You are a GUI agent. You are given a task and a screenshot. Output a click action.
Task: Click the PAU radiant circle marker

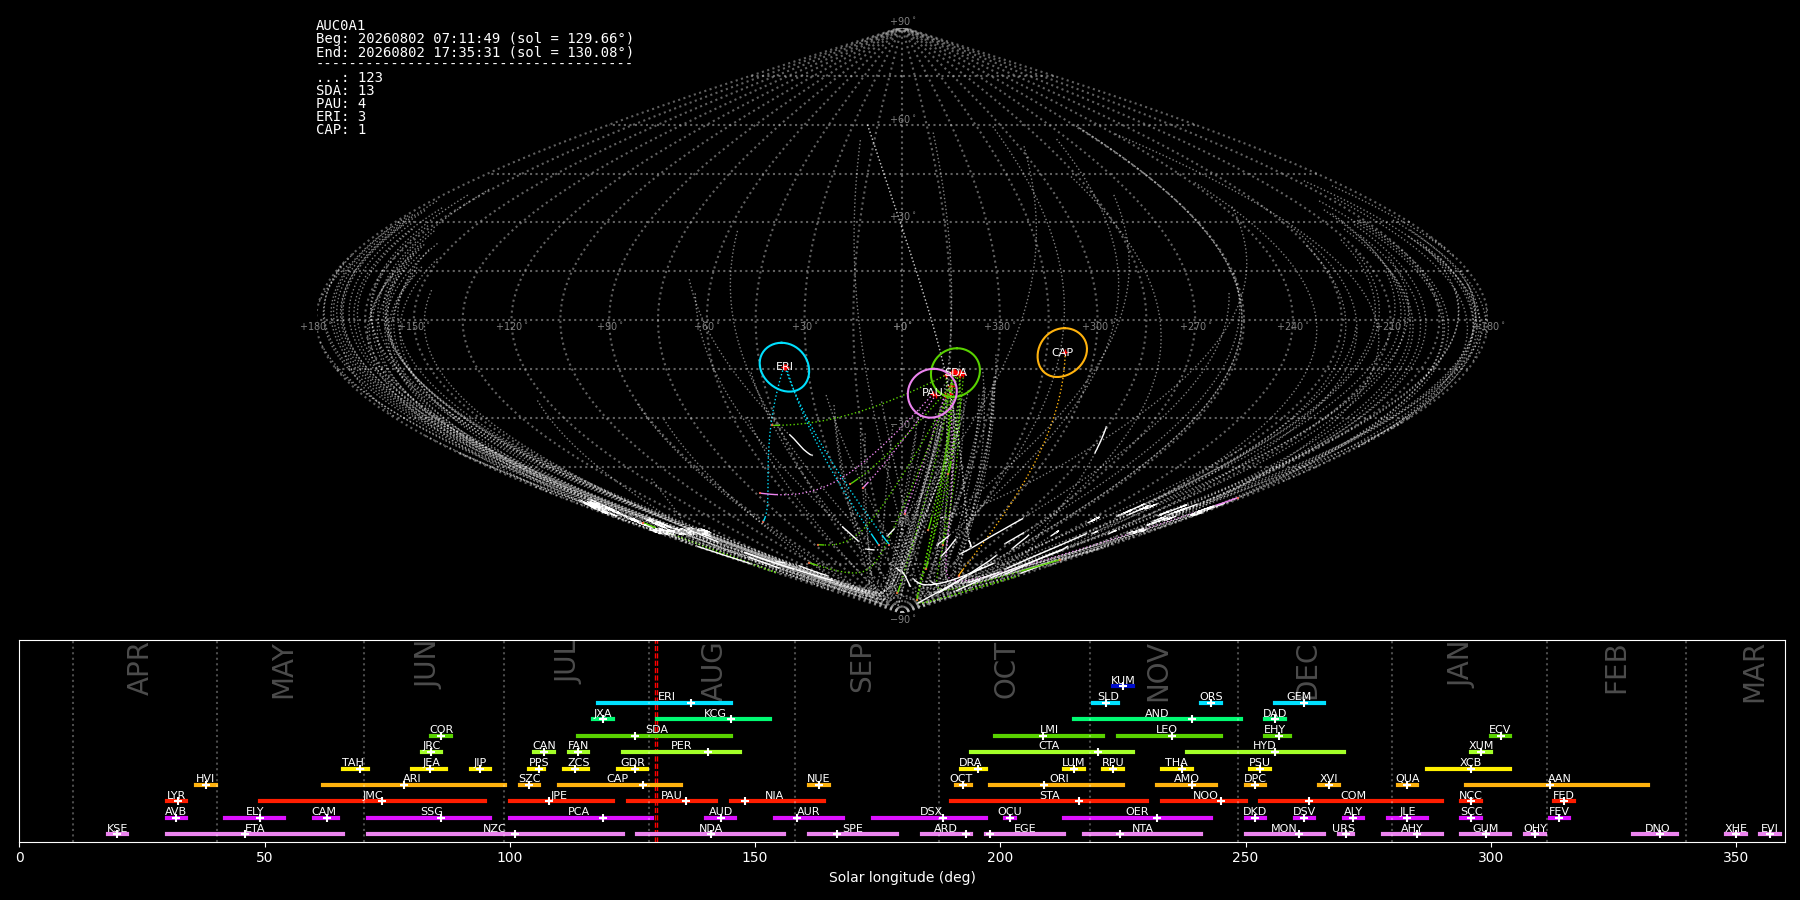tap(932, 393)
